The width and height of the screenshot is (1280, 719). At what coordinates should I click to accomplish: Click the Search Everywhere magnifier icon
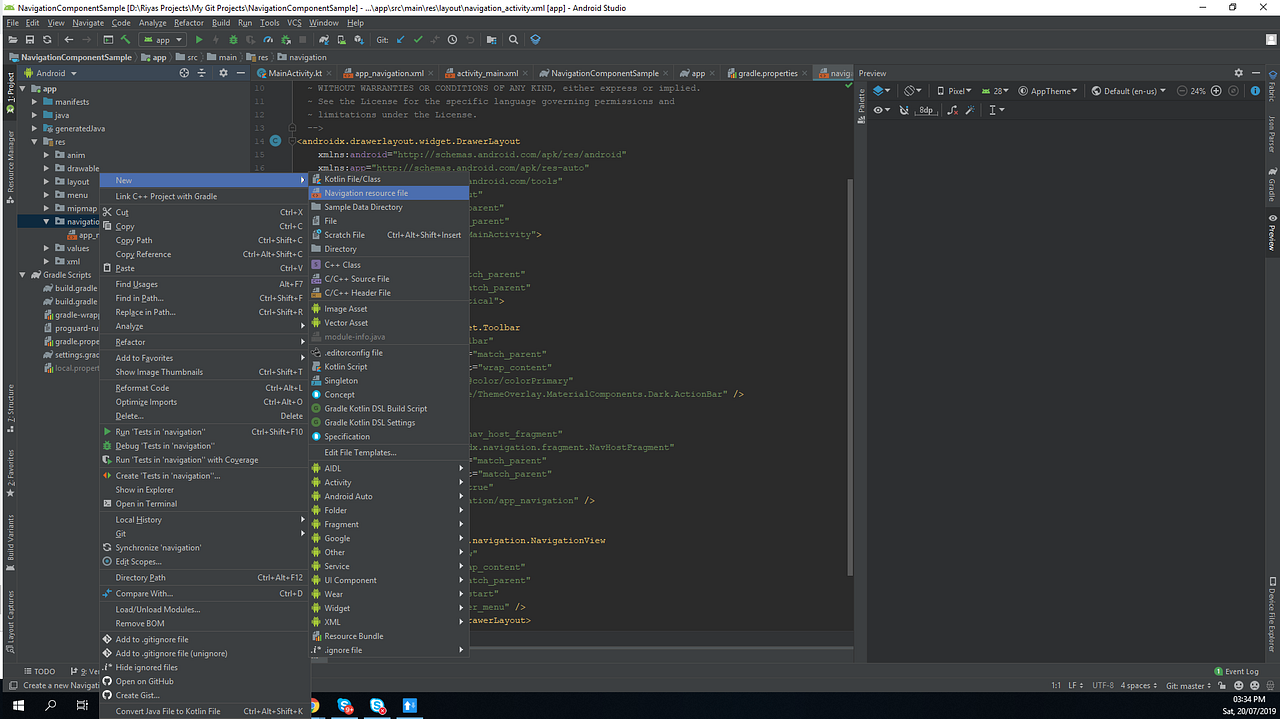click(x=513, y=40)
